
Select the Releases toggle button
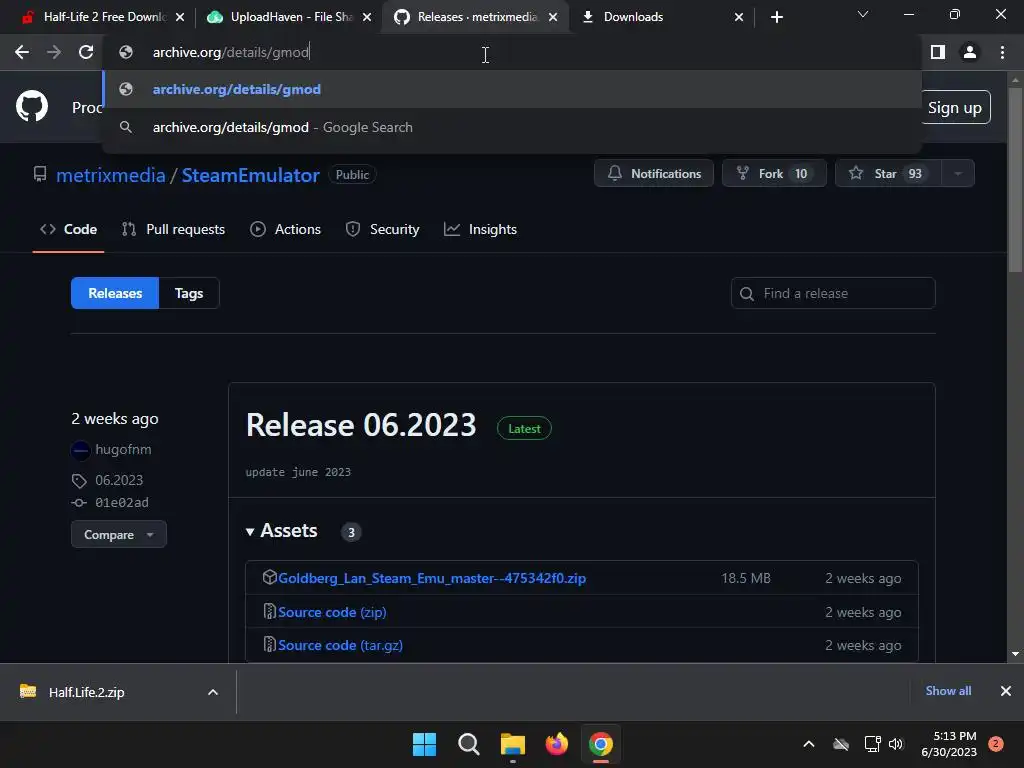point(115,293)
